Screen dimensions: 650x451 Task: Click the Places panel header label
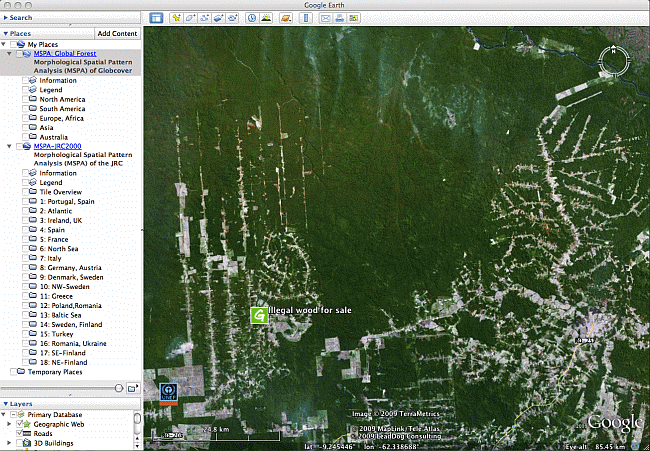tap(20, 34)
